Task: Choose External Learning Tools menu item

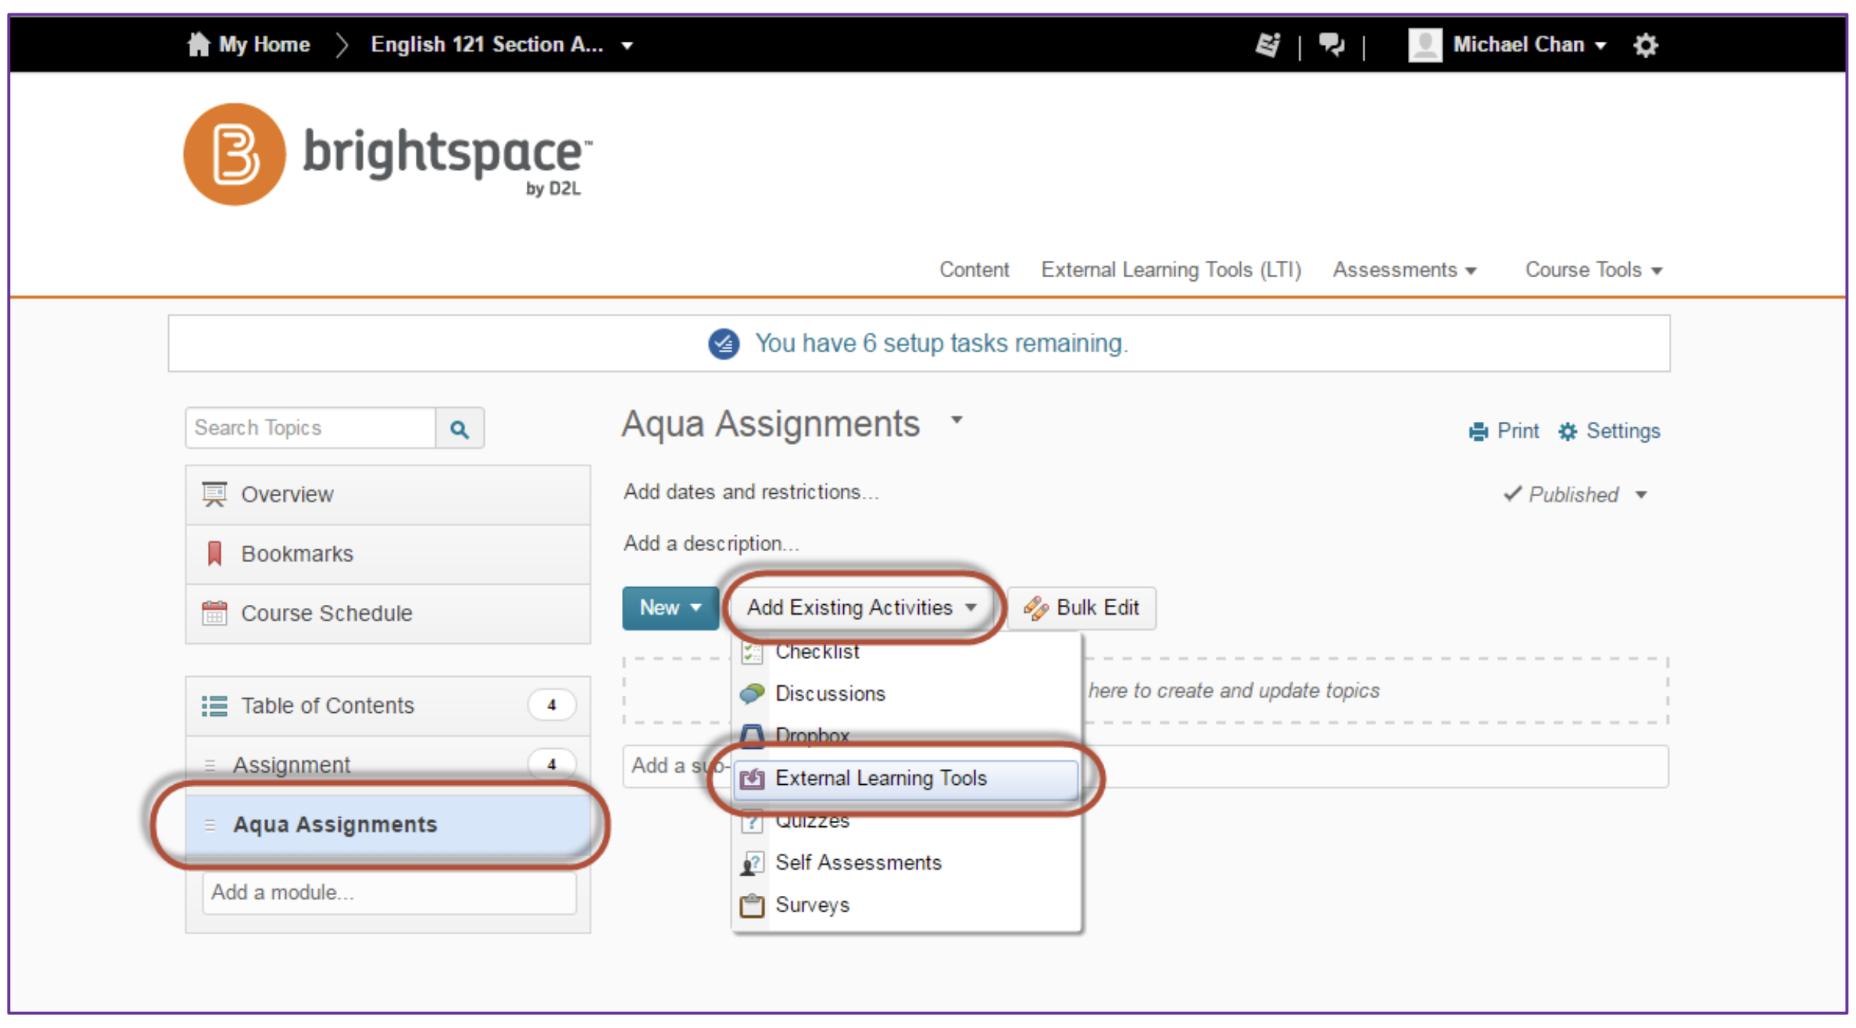Action: (x=906, y=778)
